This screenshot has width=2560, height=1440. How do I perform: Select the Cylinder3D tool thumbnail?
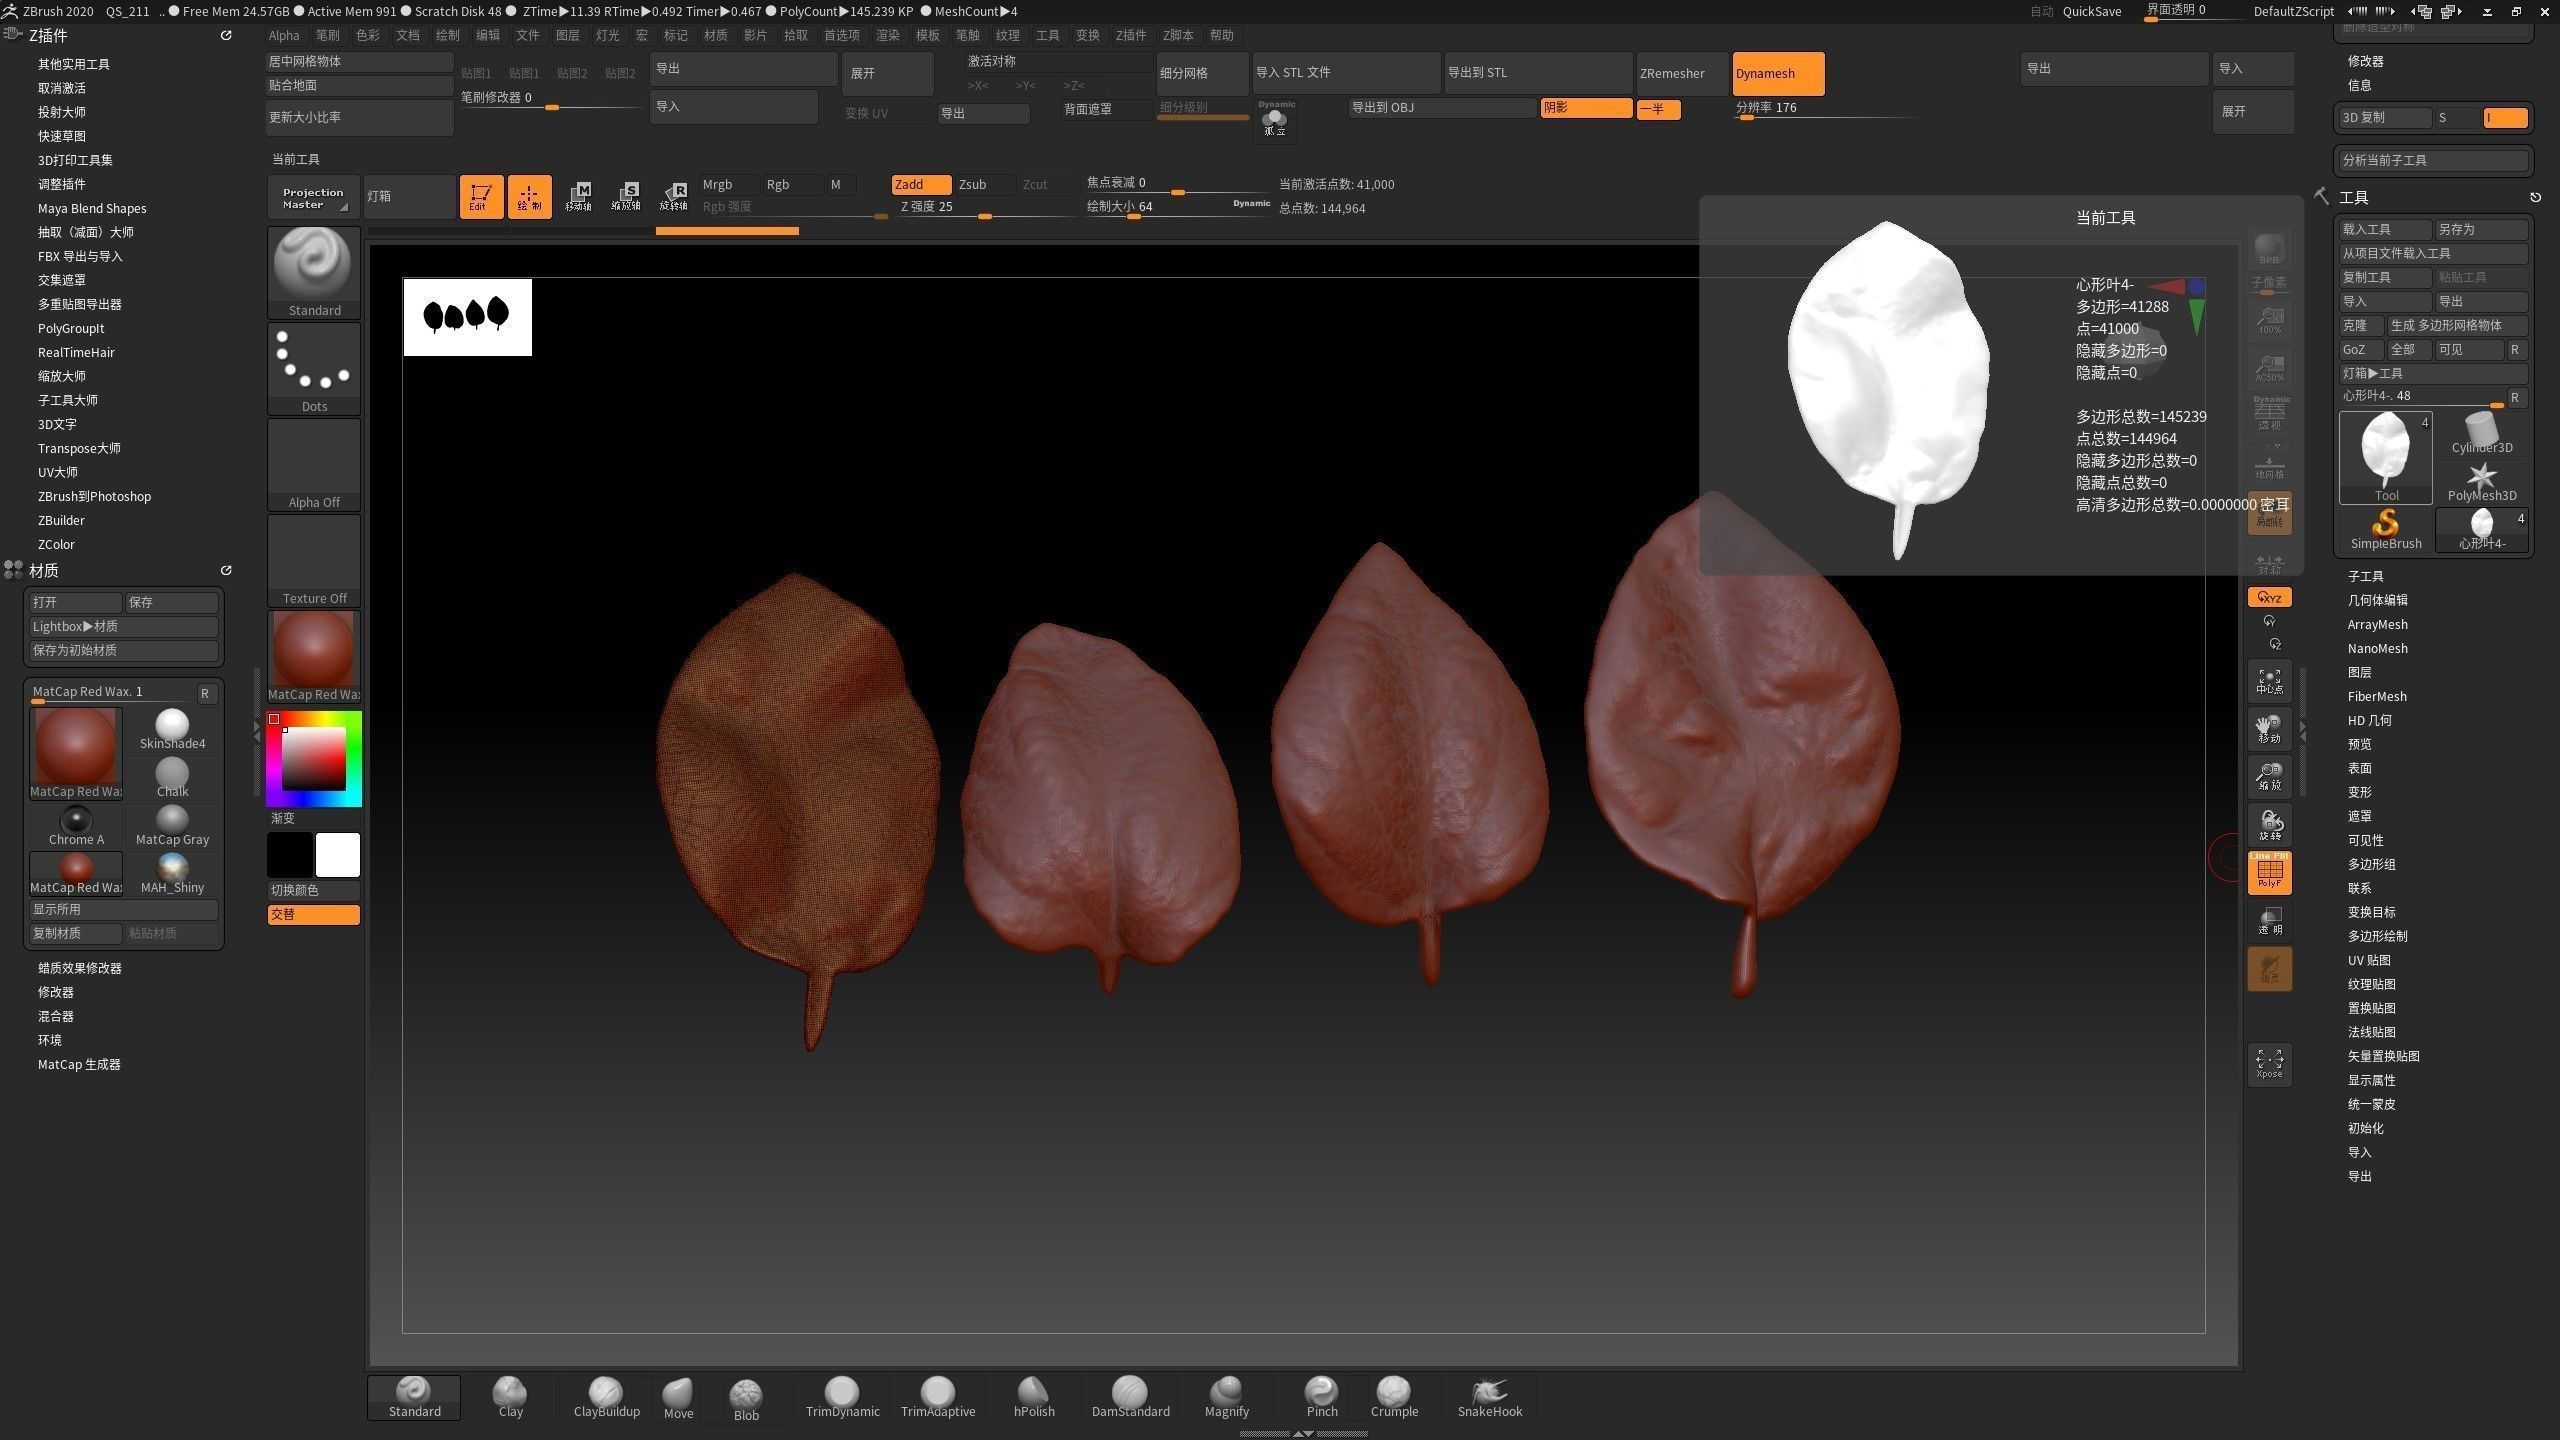2481,433
